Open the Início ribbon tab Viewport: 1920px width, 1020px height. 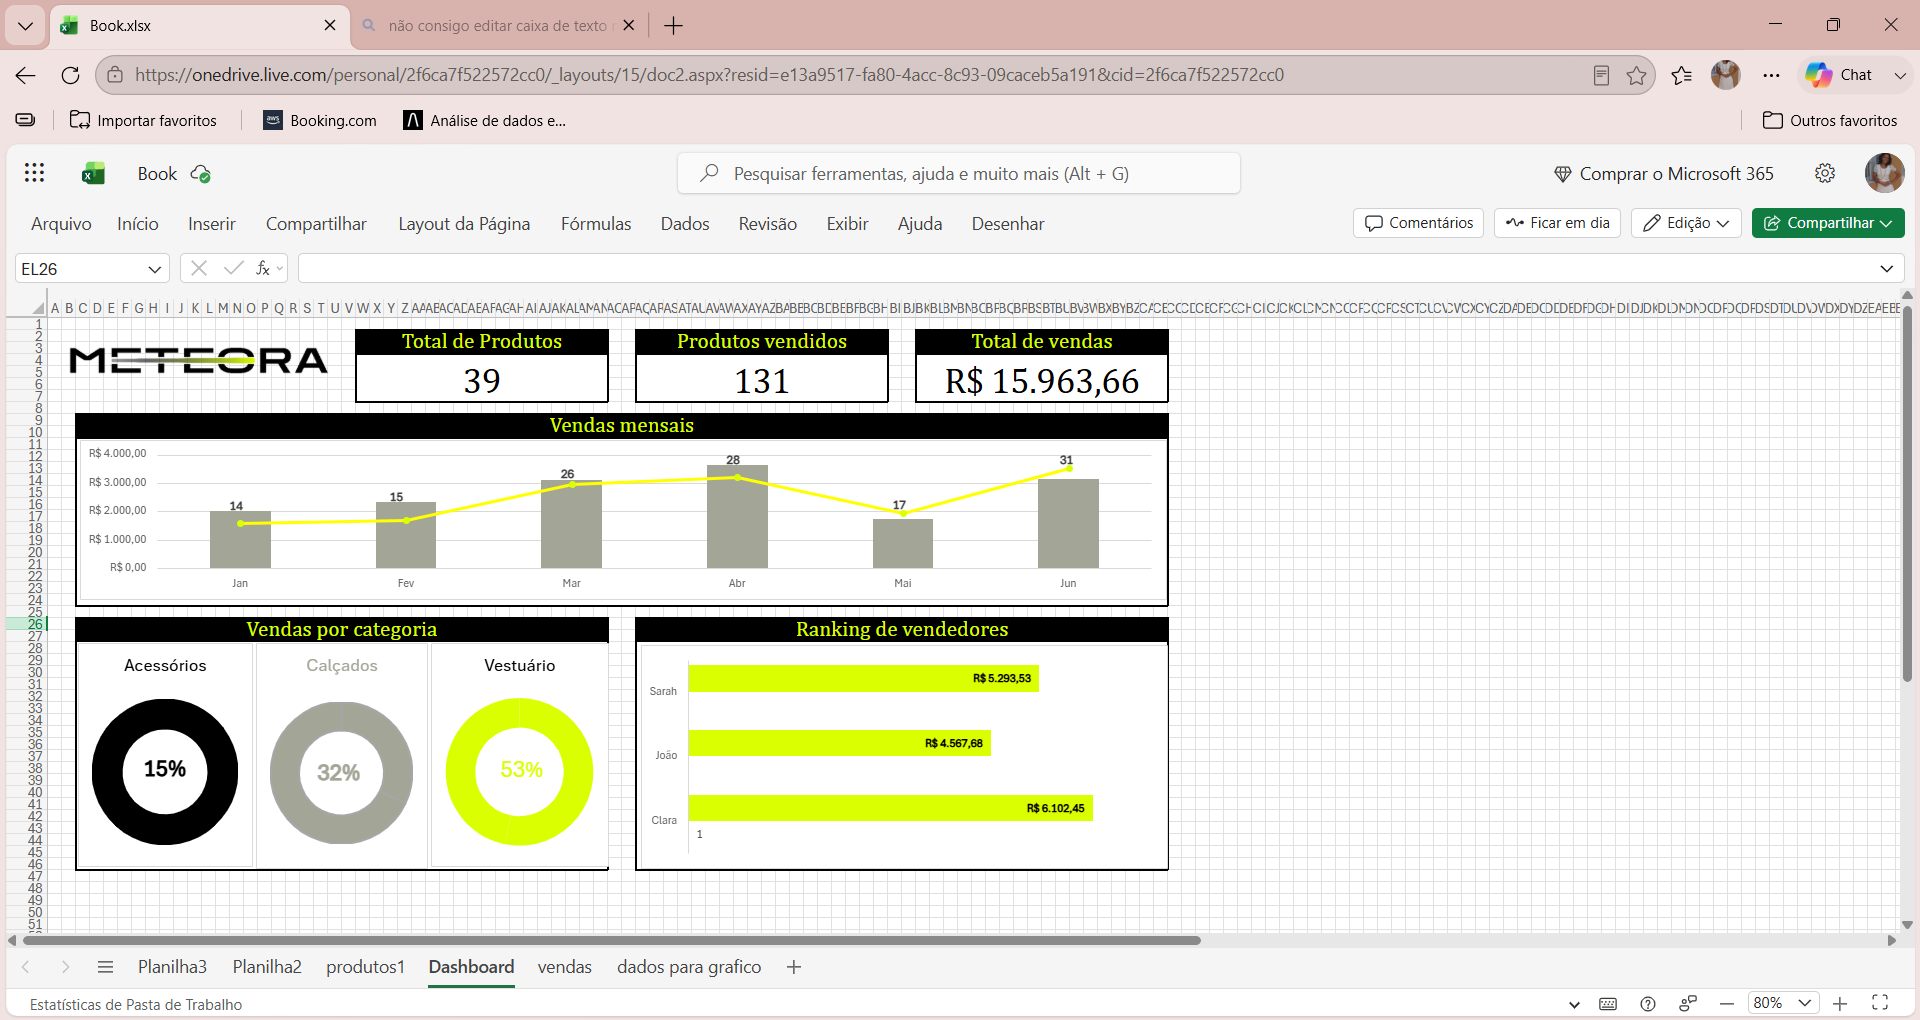click(x=138, y=224)
